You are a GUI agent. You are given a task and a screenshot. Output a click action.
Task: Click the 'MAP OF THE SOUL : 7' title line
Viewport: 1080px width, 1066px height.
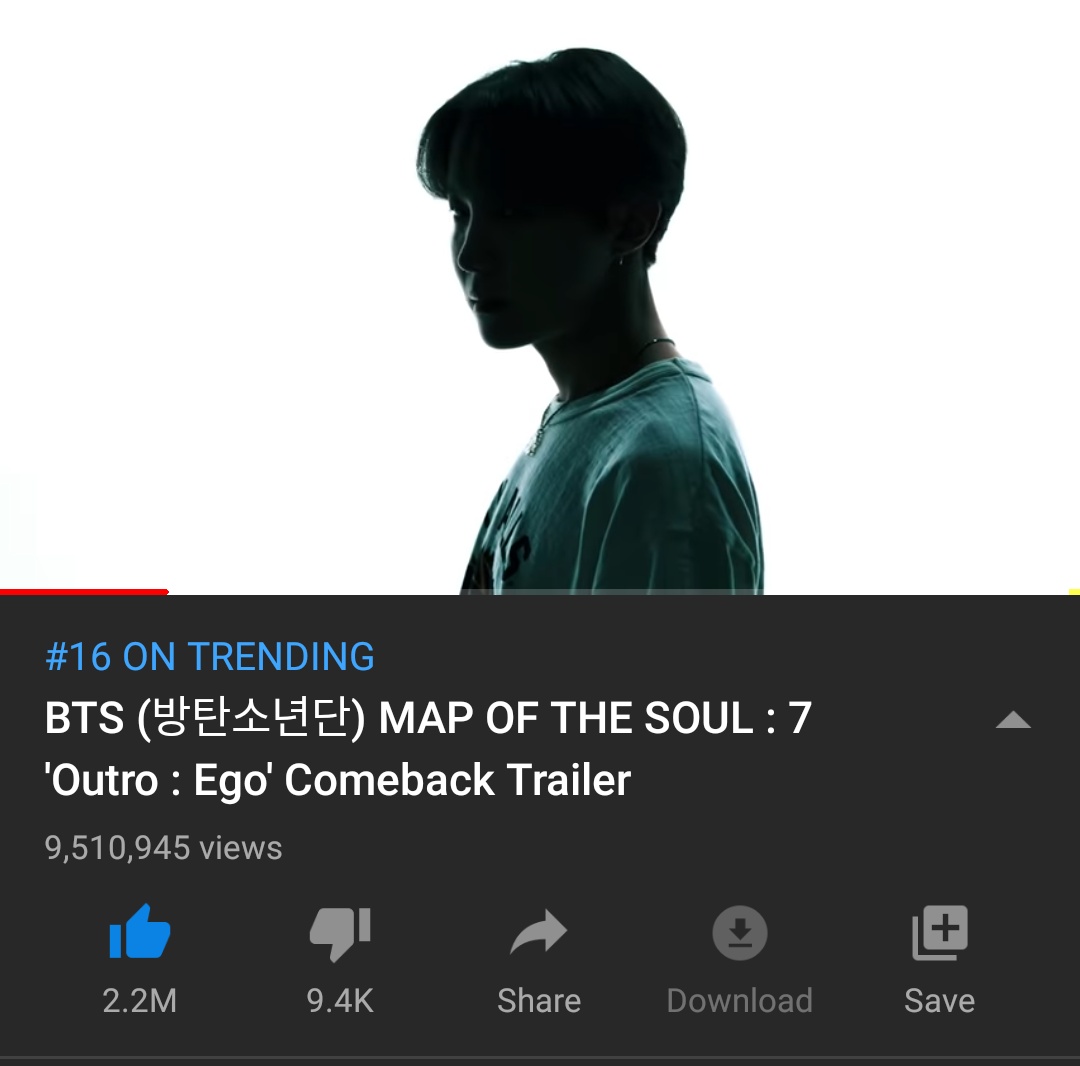428,718
